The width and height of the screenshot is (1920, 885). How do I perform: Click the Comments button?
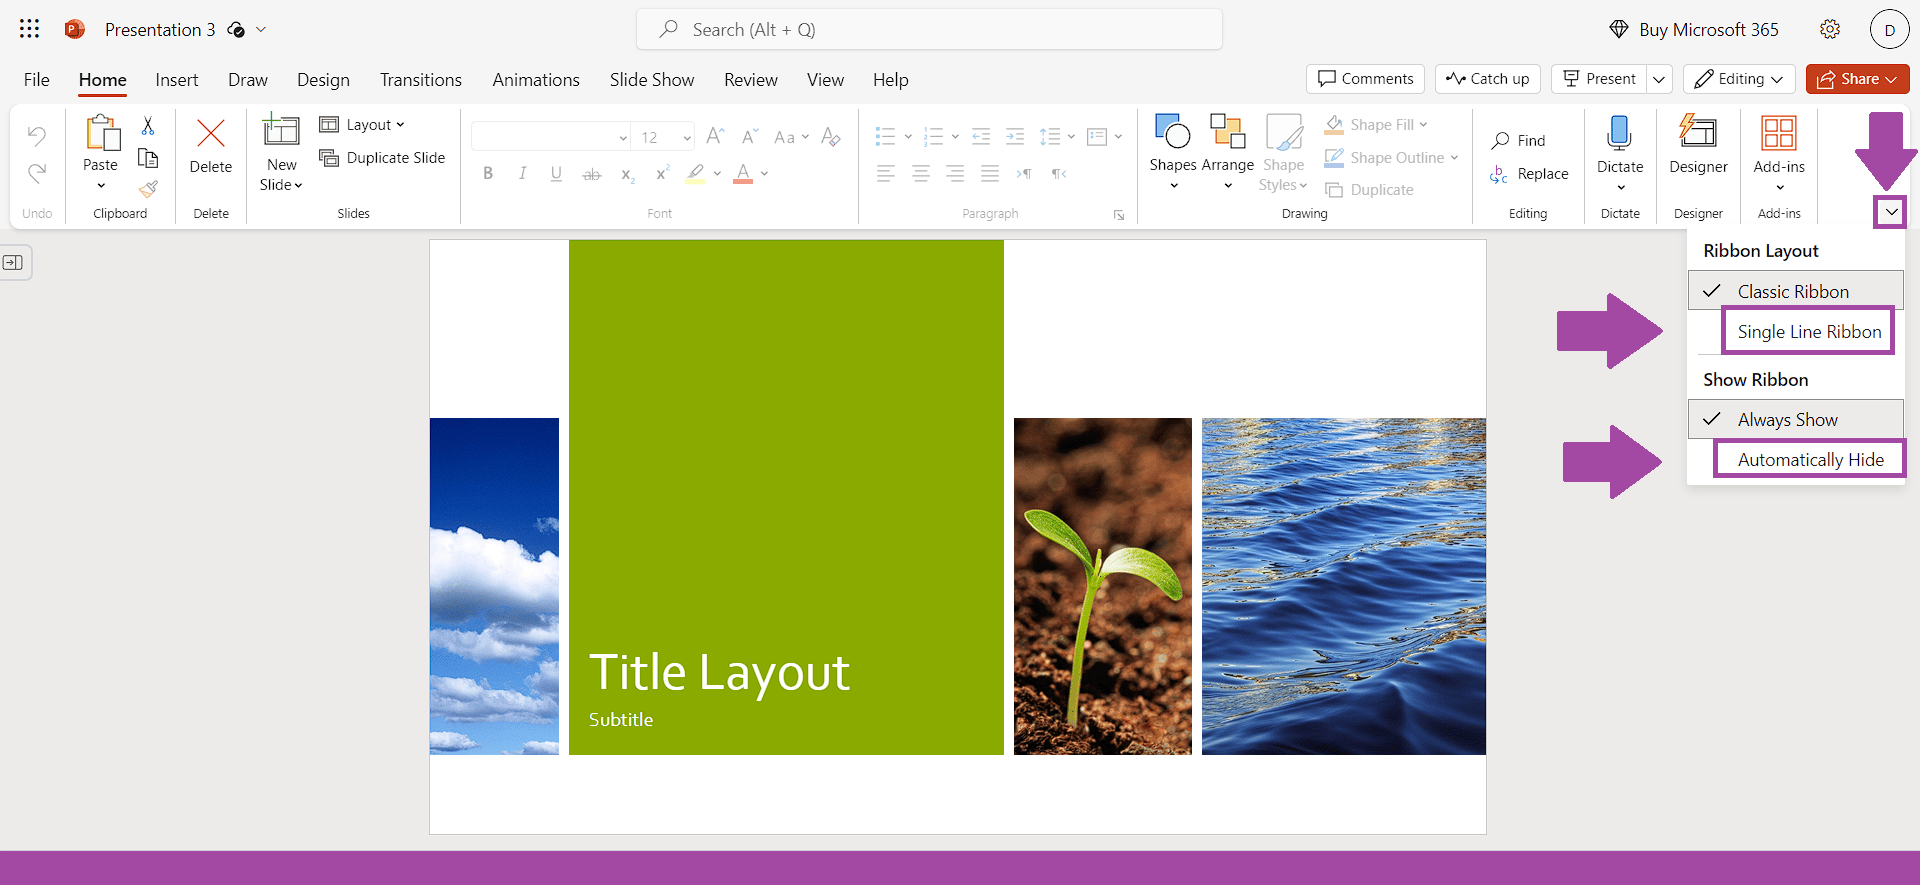click(1365, 79)
